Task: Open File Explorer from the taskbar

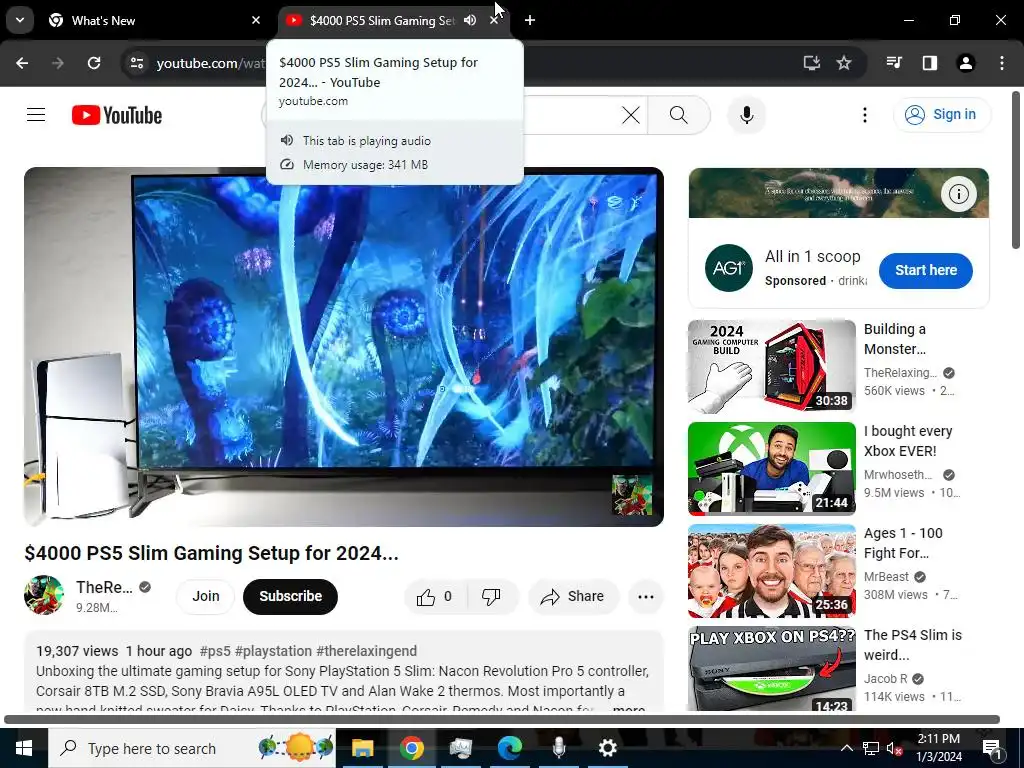Action: (x=362, y=748)
